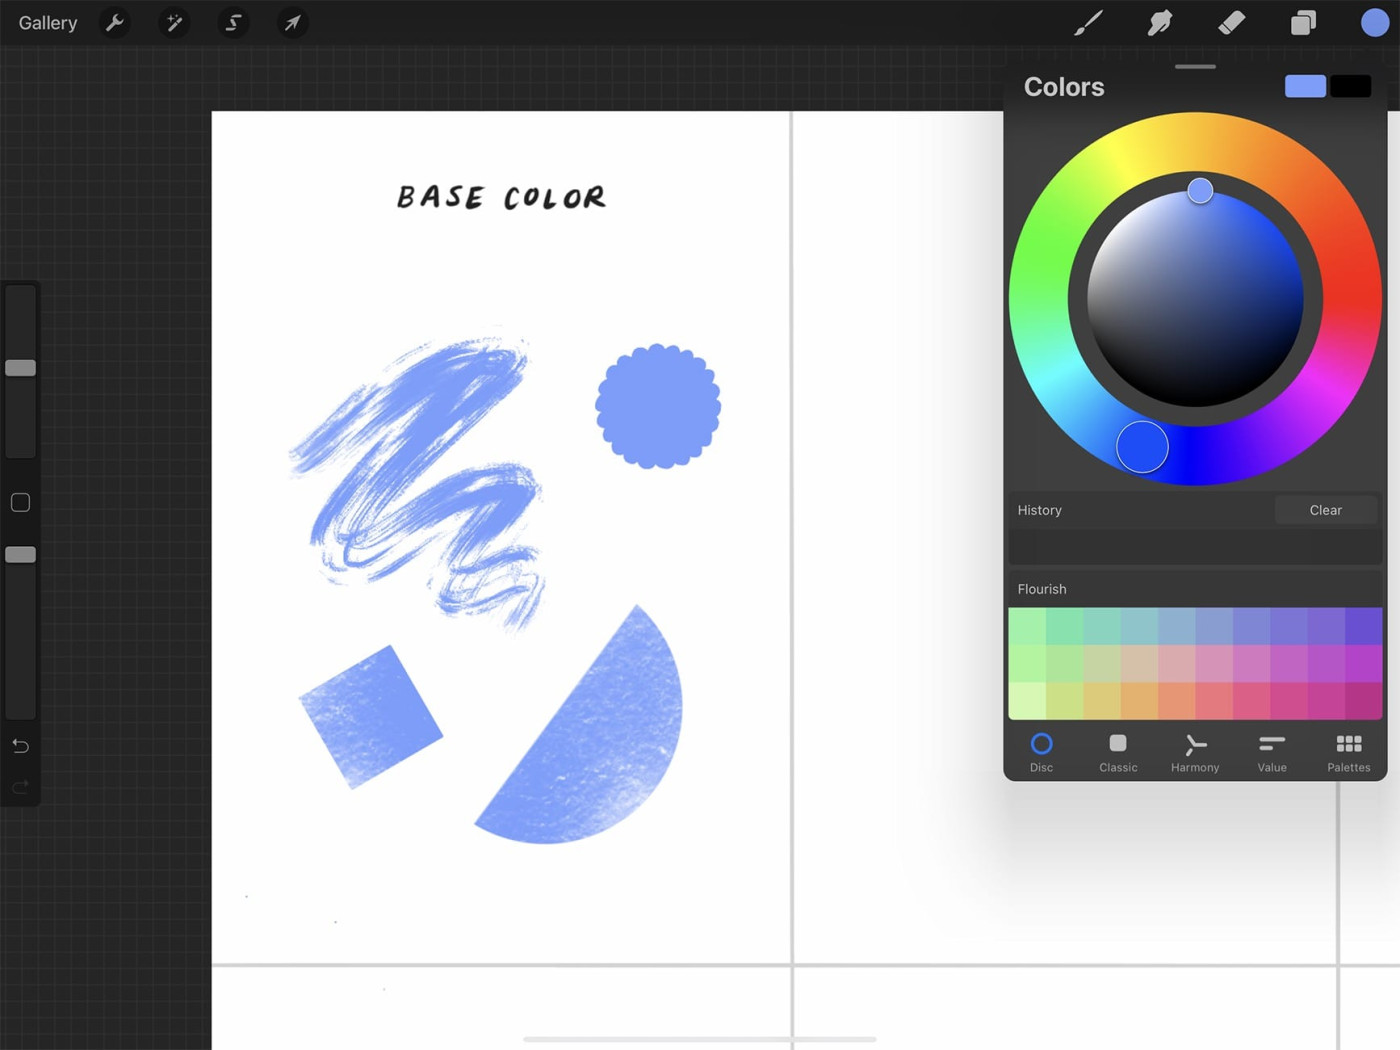Switch to the Harmony color tab
Viewport: 1400px width, 1050px height.
click(x=1195, y=752)
